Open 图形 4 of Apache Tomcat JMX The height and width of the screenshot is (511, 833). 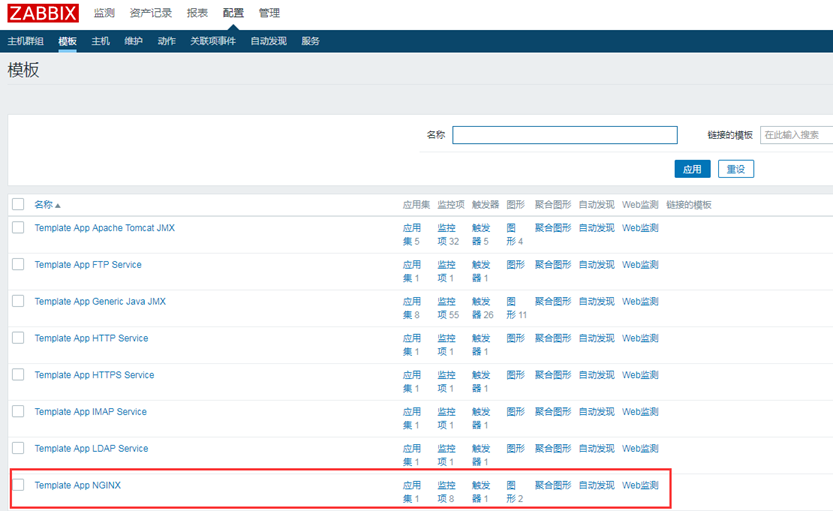click(514, 234)
